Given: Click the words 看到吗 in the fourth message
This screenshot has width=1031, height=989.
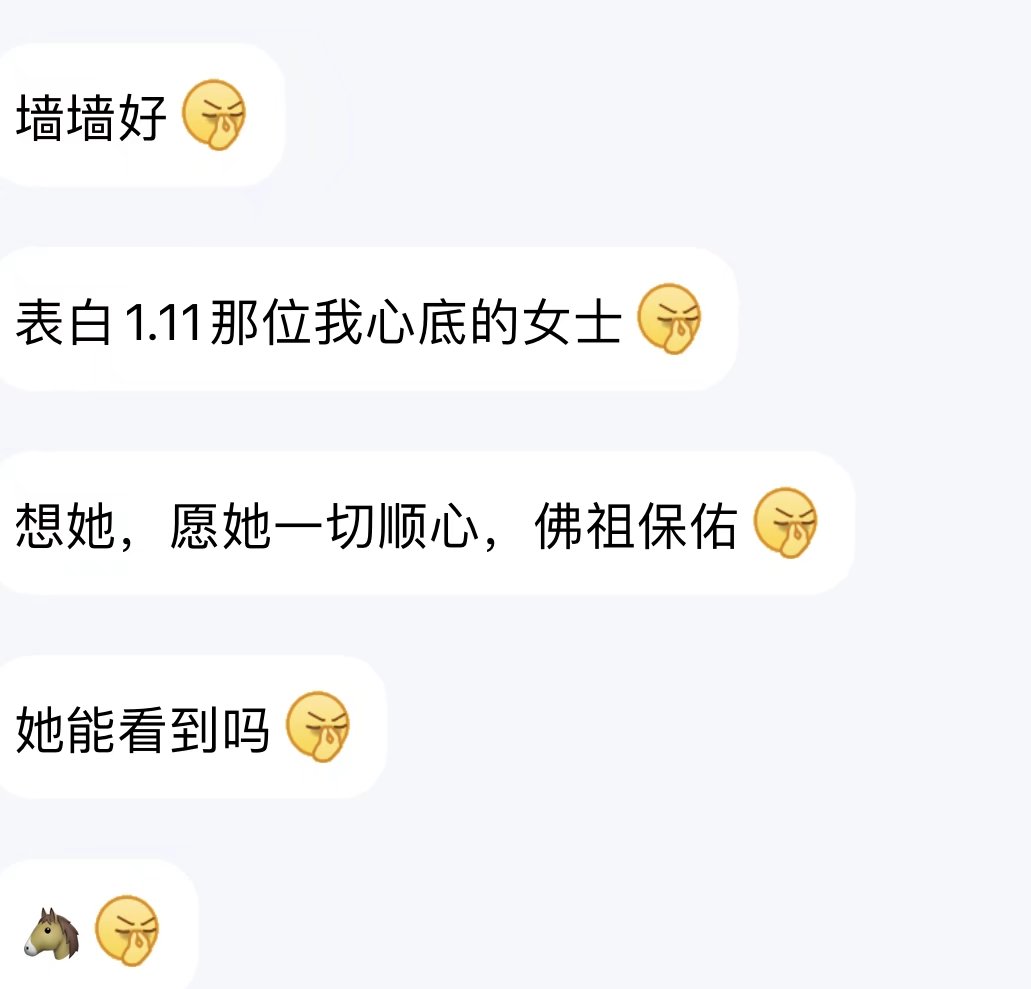Looking at the screenshot, I should [x=194, y=729].
